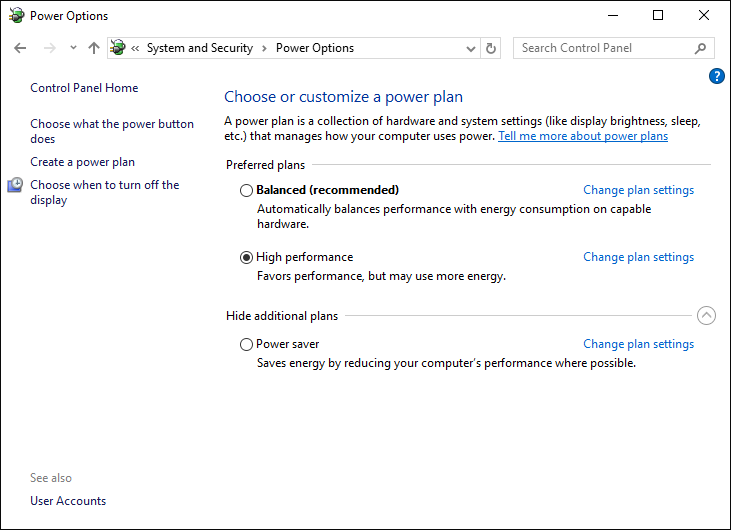Image resolution: width=731 pixels, height=530 pixels.
Task: Open Create a power plan
Action: [82, 162]
